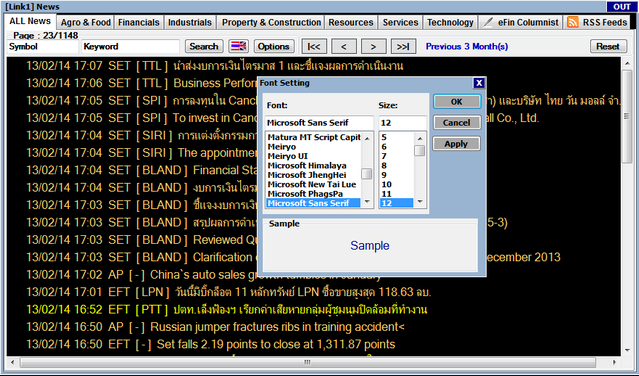The width and height of the screenshot is (639, 376).
Task: Click the OUT button in title bar
Action: 621,7
